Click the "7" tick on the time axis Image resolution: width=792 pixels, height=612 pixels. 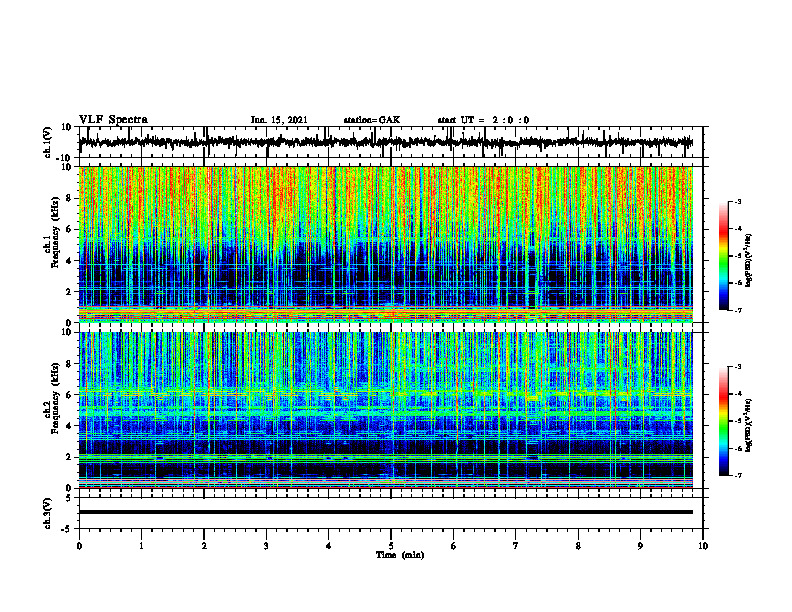tap(516, 546)
